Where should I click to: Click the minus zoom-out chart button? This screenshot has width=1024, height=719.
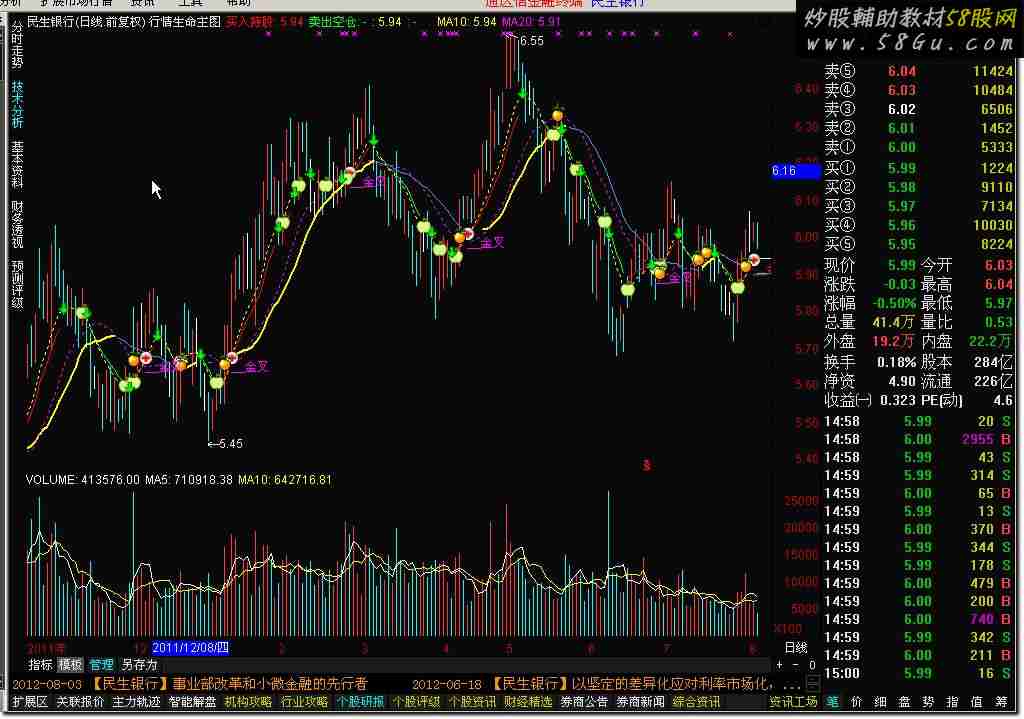795,665
